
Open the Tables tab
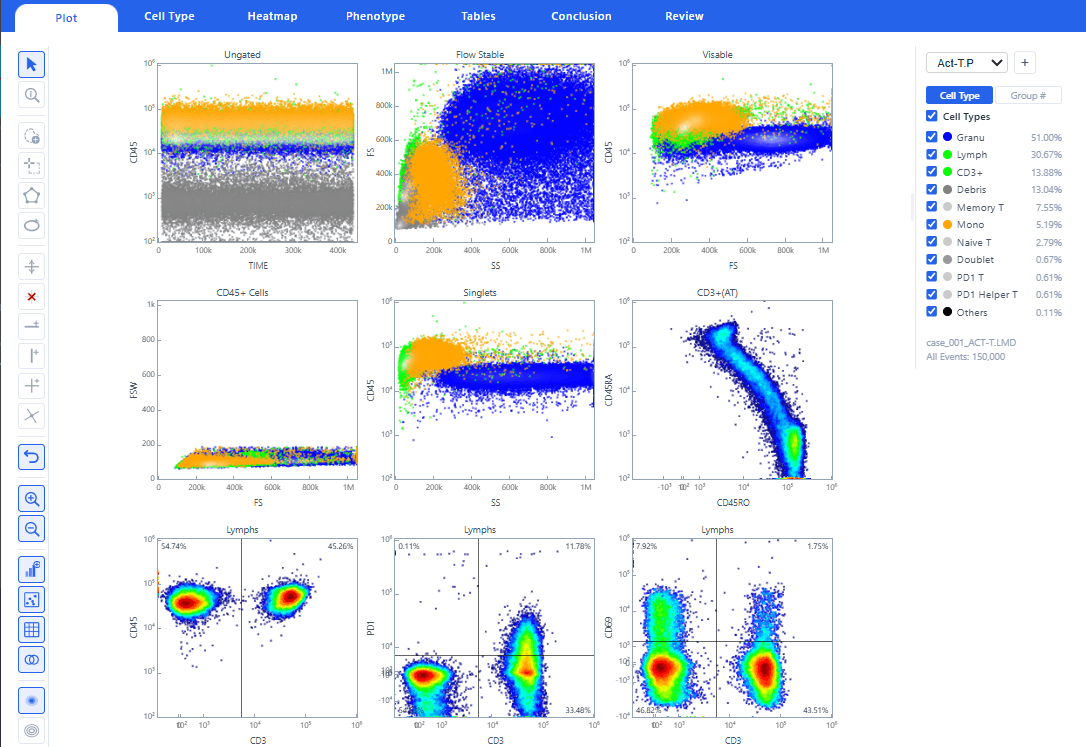point(479,16)
